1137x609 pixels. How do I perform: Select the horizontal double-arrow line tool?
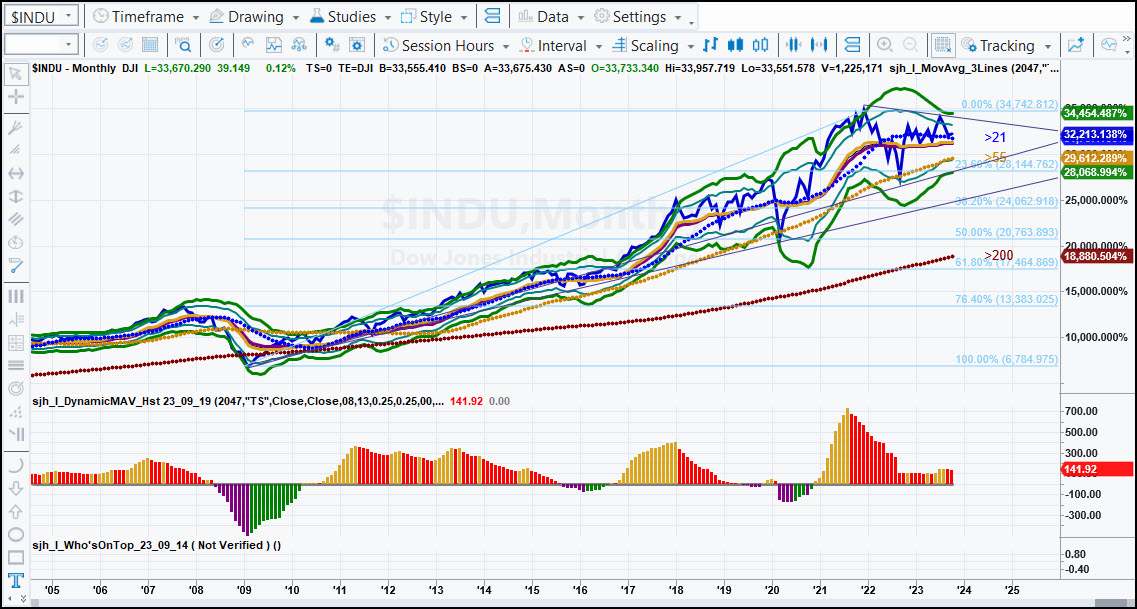tap(15, 173)
